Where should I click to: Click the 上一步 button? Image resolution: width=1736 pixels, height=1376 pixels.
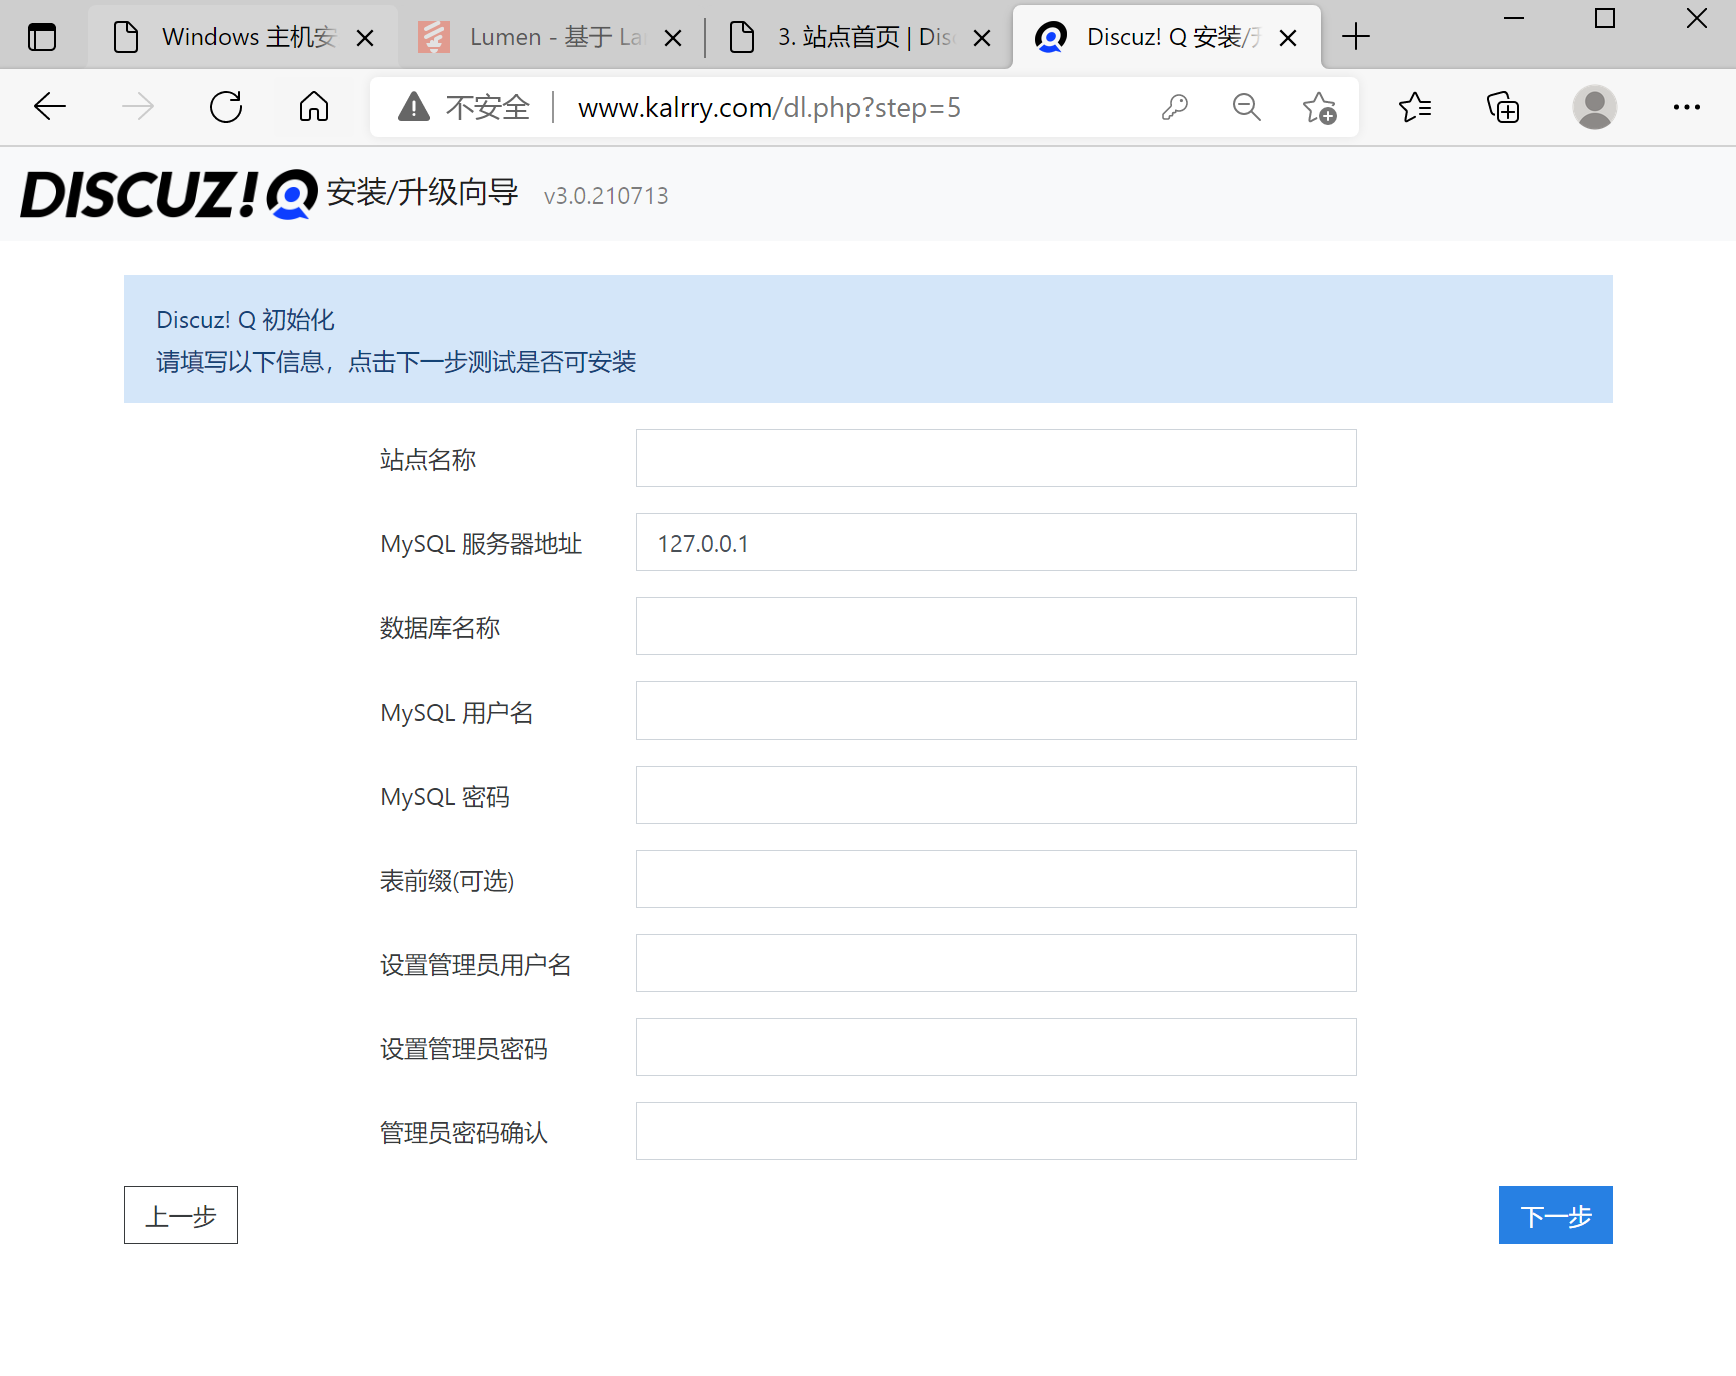[x=180, y=1215]
